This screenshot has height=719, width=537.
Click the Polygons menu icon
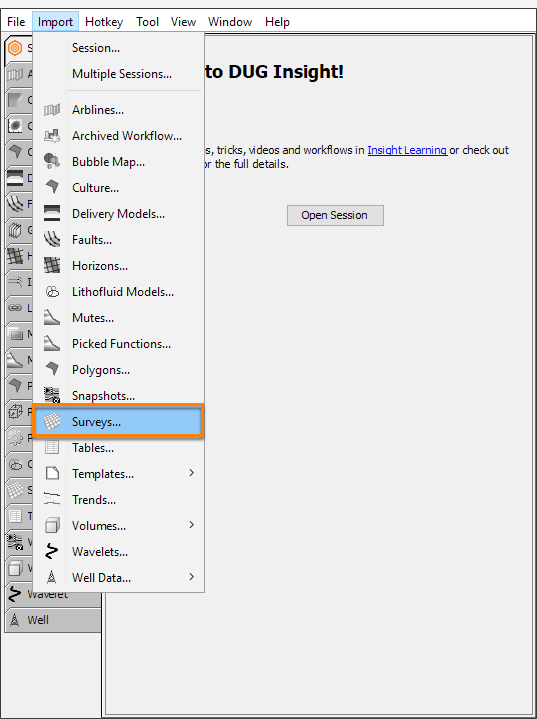pos(52,370)
